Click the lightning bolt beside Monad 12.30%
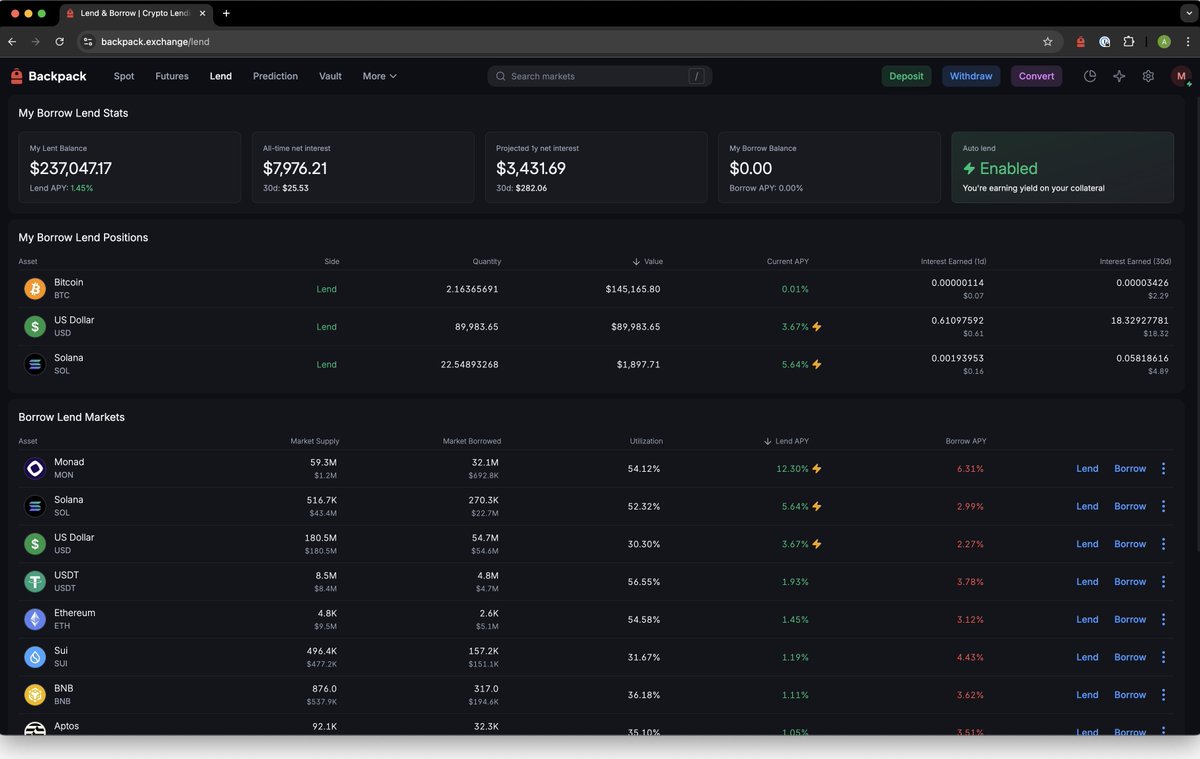 click(x=817, y=468)
